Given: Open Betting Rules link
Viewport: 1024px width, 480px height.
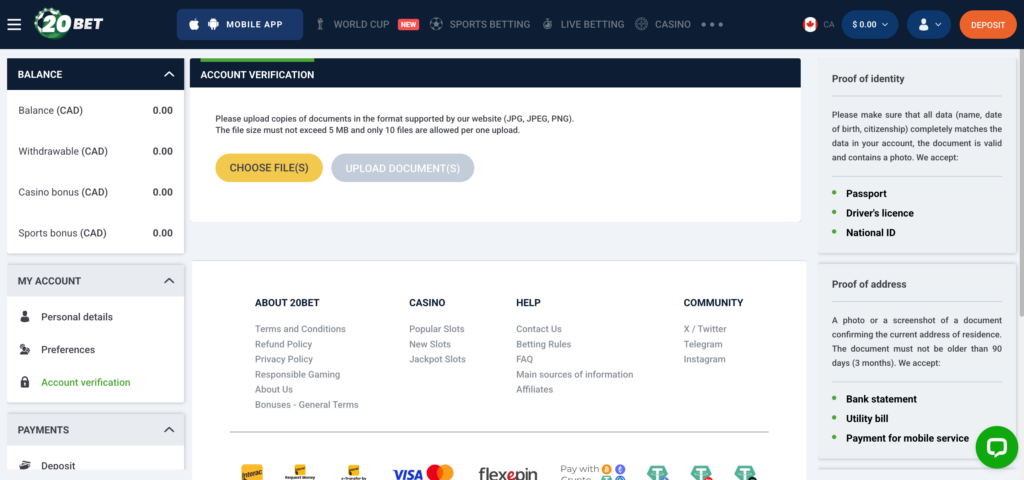Looking at the screenshot, I should click(x=543, y=344).
